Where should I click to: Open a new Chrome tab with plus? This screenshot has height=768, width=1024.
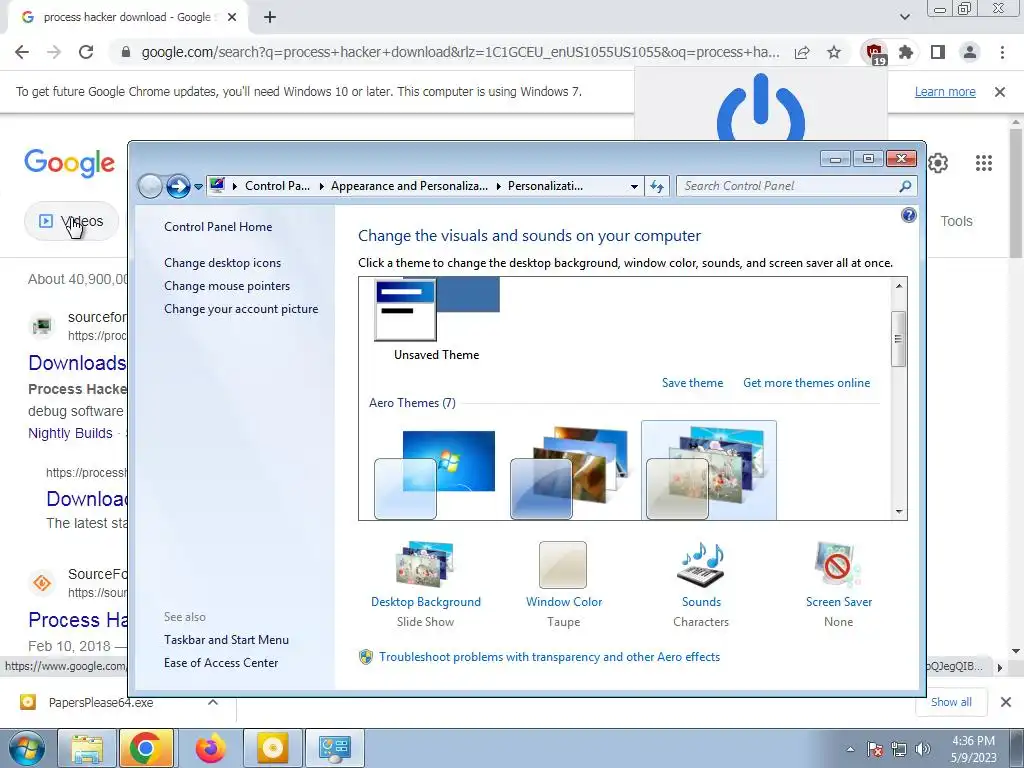point(270,17)
